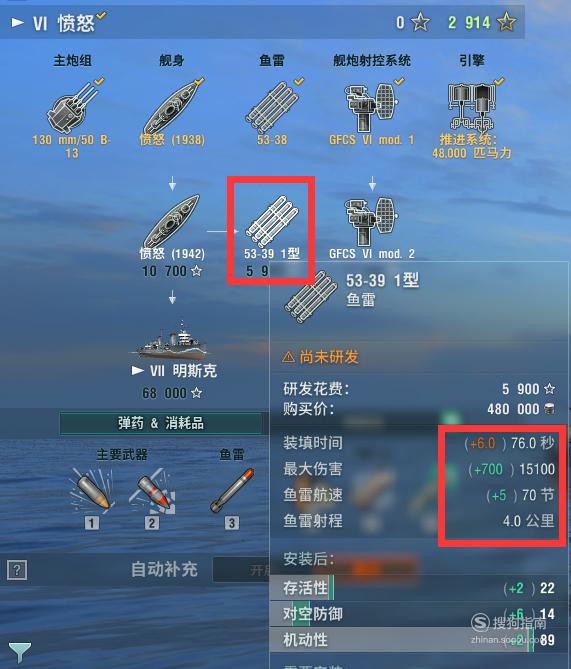
Task: Choose slot 3 torpedo ammunition
Action: (x=232, y=491)
